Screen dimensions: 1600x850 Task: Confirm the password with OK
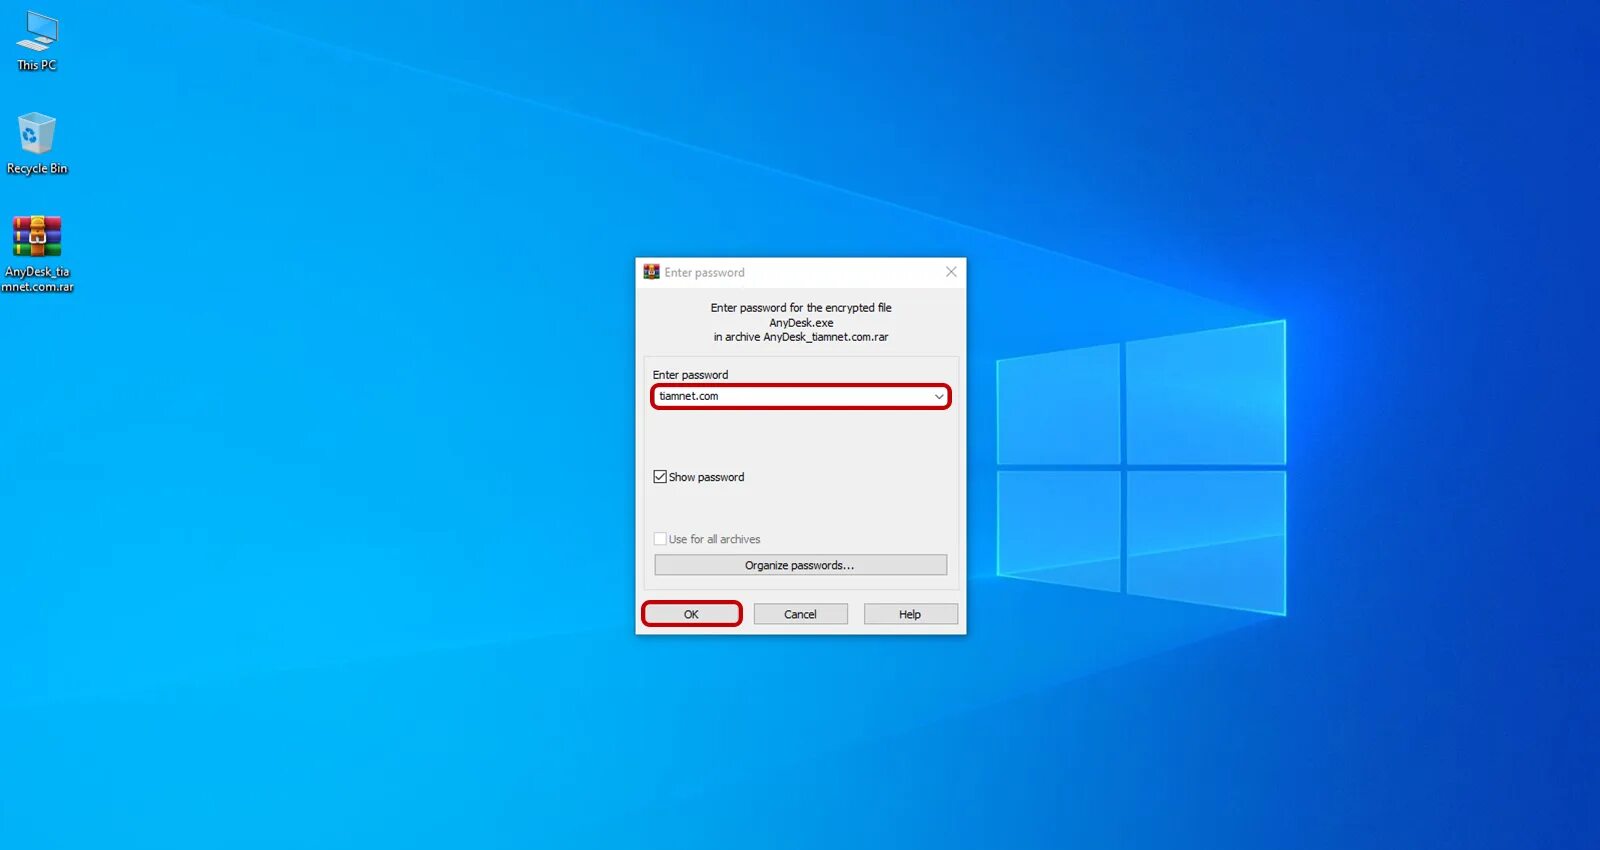tap(691, 614)
